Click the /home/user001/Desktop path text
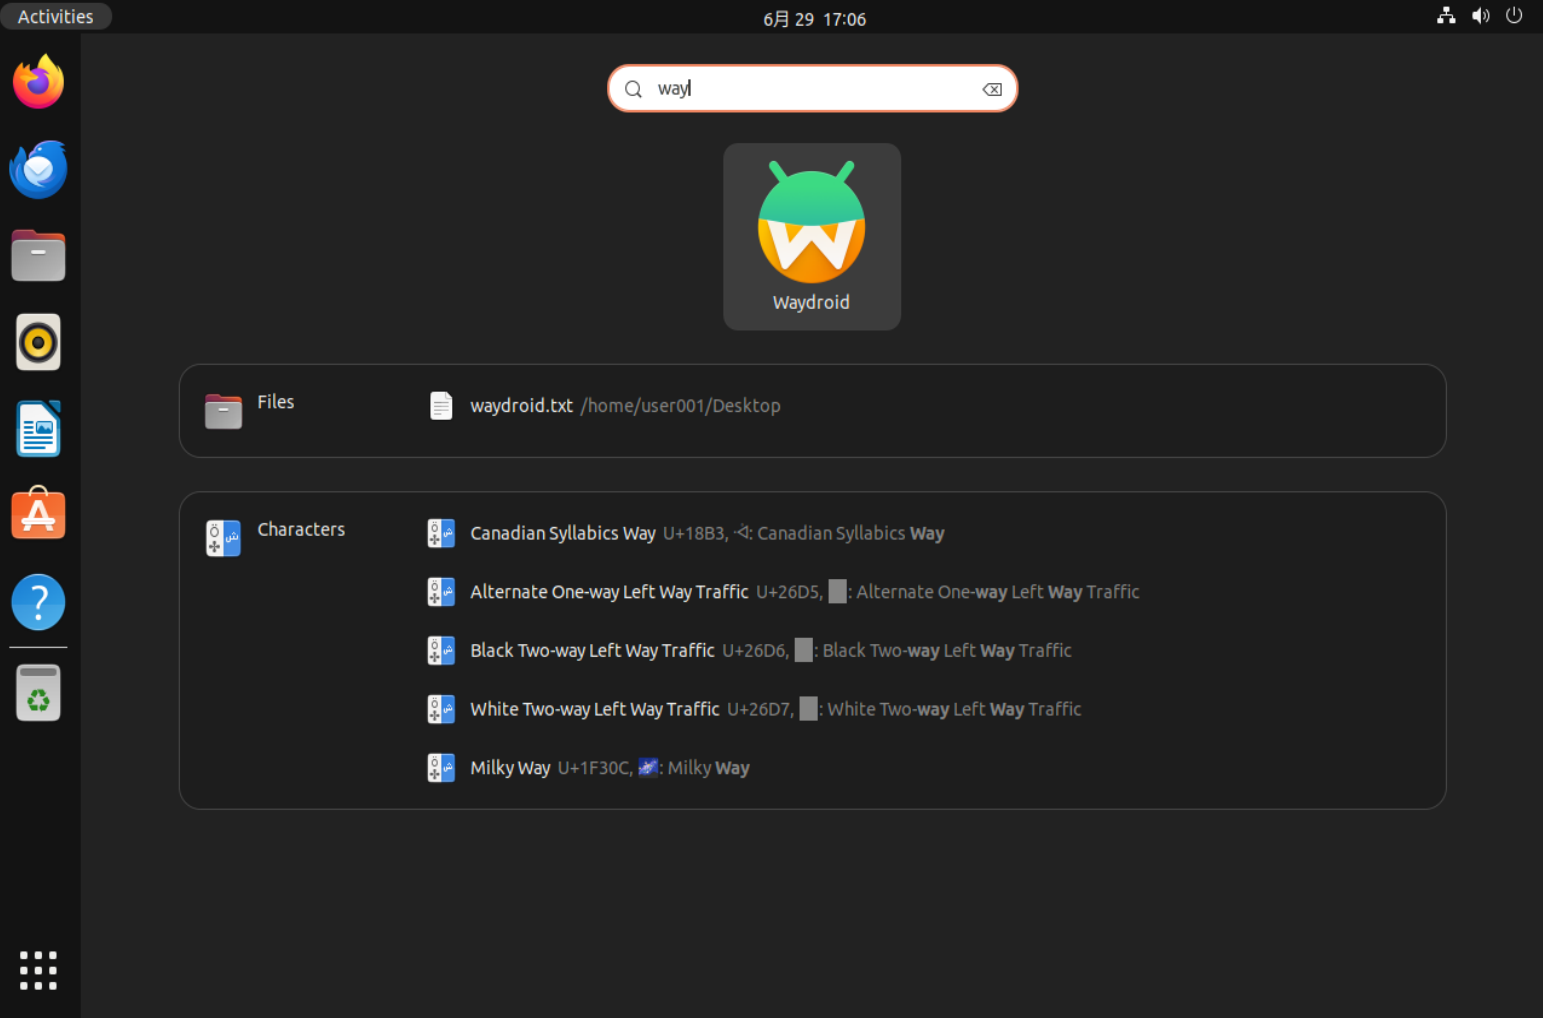The image size is (1543, 1018). 681,406
